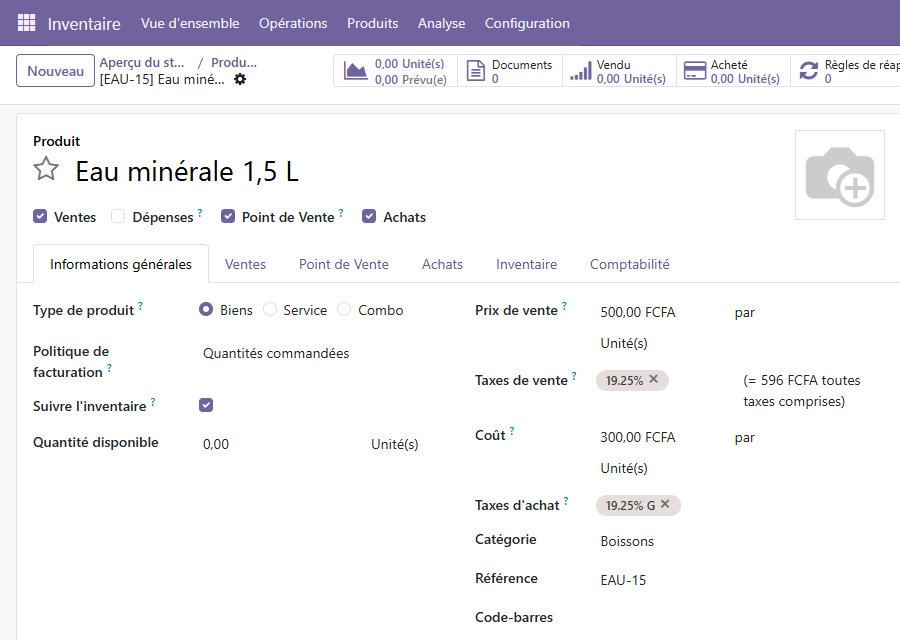Show help tooltip for Taxes d'achat

(x=566, y=501)
